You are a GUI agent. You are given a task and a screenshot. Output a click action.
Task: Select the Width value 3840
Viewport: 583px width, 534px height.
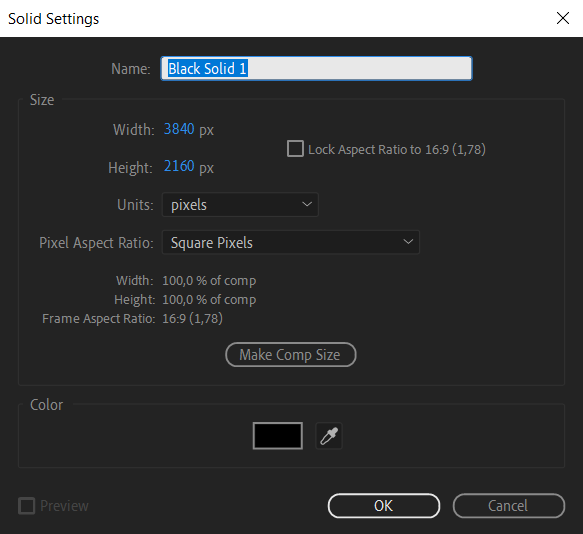(179, 129)
